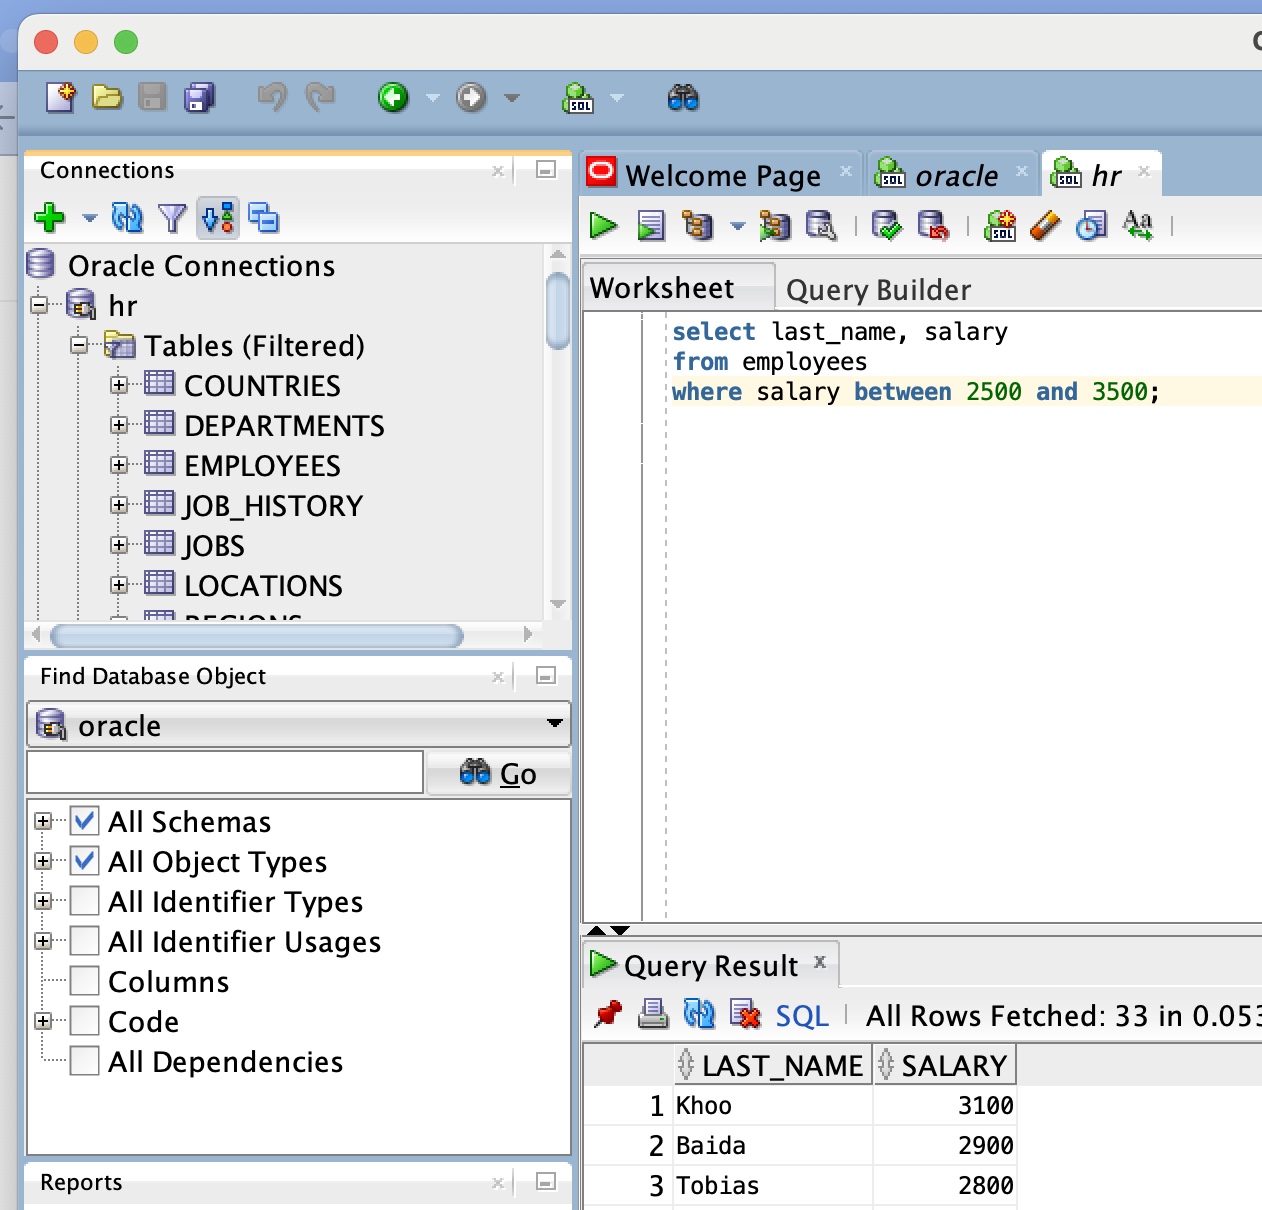
Task: Expand the COUNTRIES table node
Action: pos(119,385)
